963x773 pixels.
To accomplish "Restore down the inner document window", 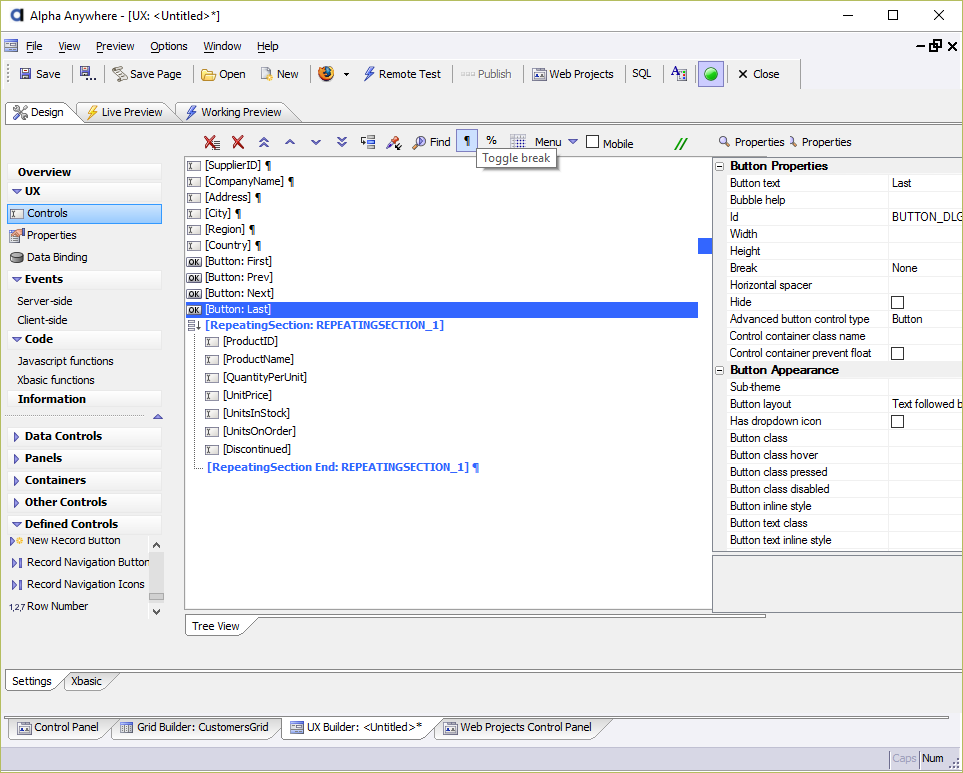I will [935, 46].
